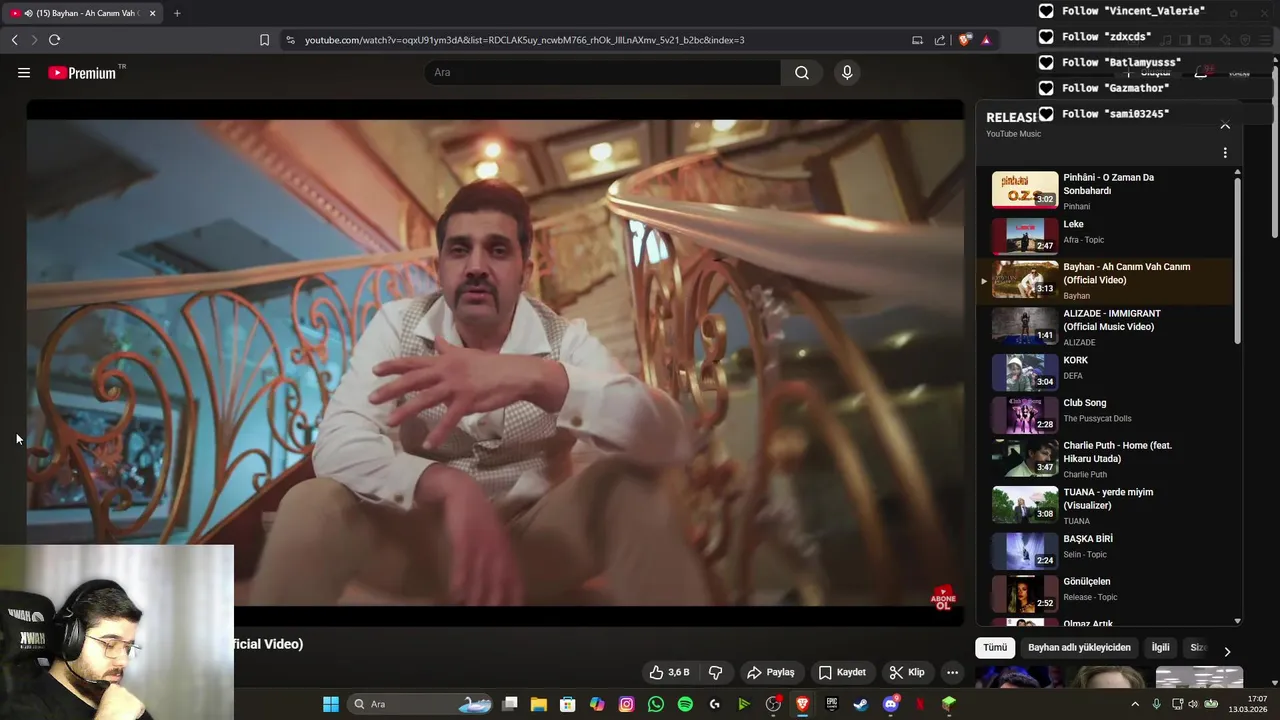Viewport: 1280px width, 720px height.
Task: Select Bayhan adlı yükleyiciden chip
Action: coord(1079,647)
